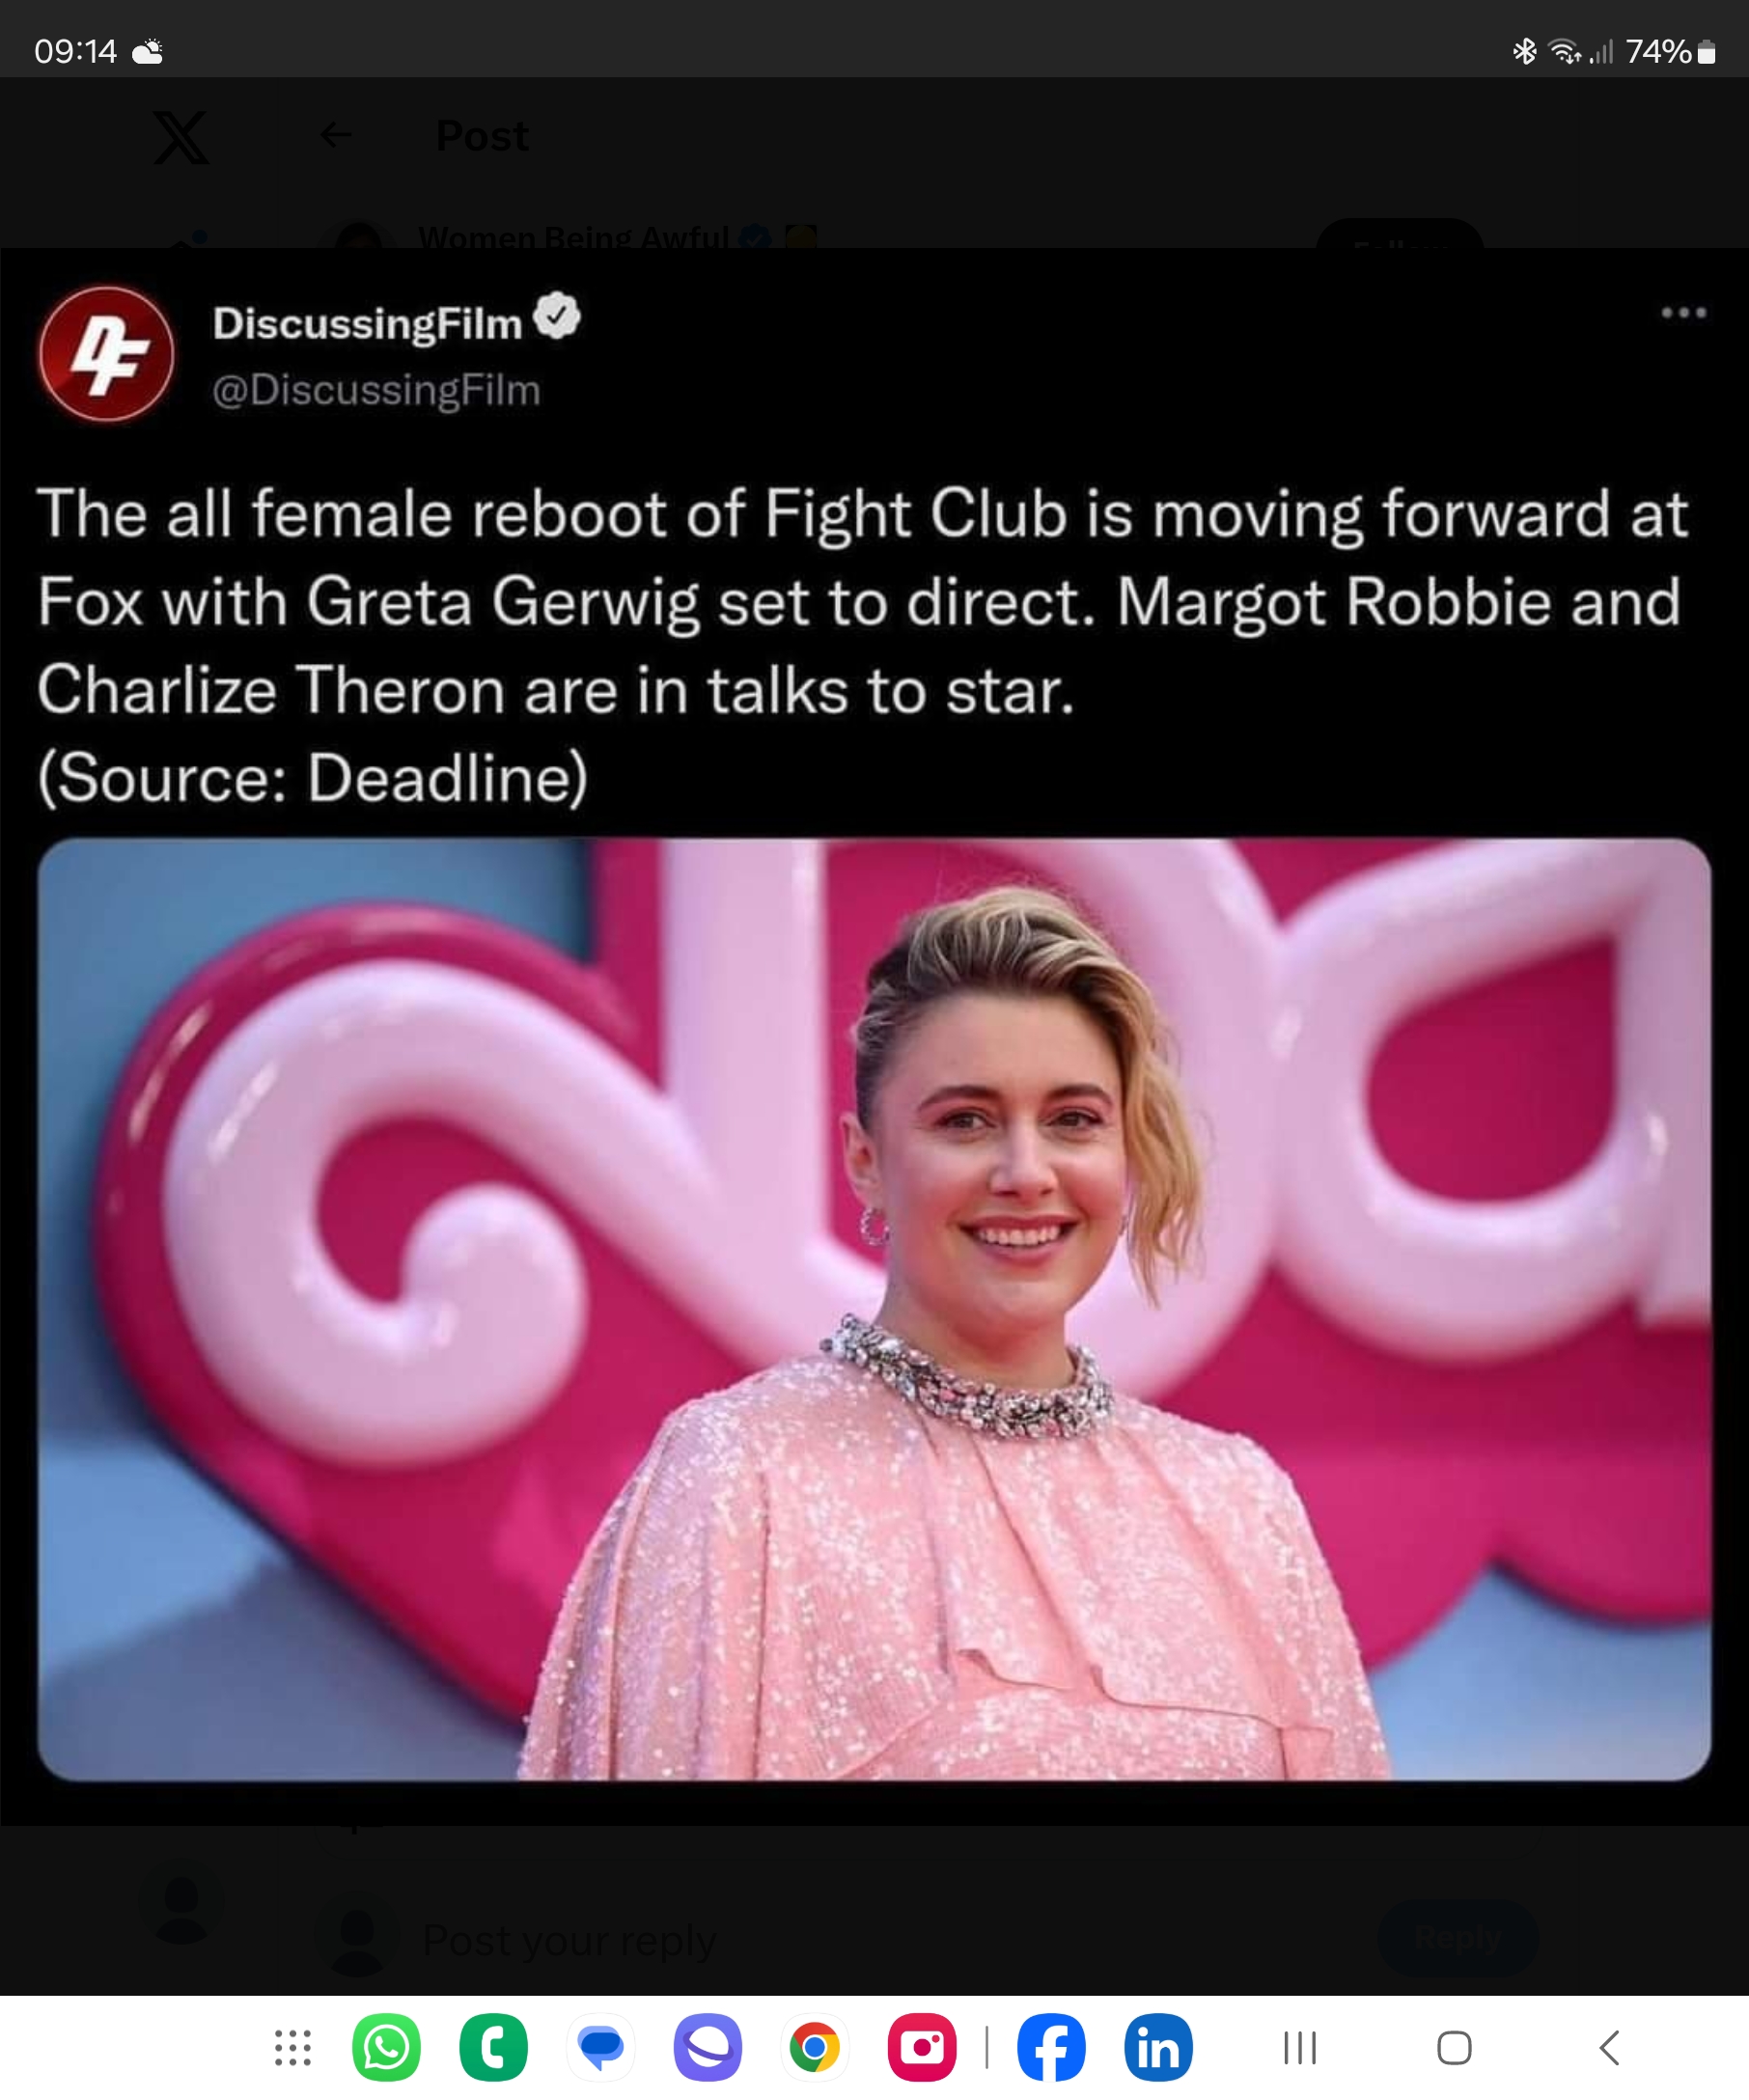Image resolution: width=1749 pixels, height=2100 pixels.
Task: Open Samsung Internet purple browser icon
Action: (x=707, y=2047)
